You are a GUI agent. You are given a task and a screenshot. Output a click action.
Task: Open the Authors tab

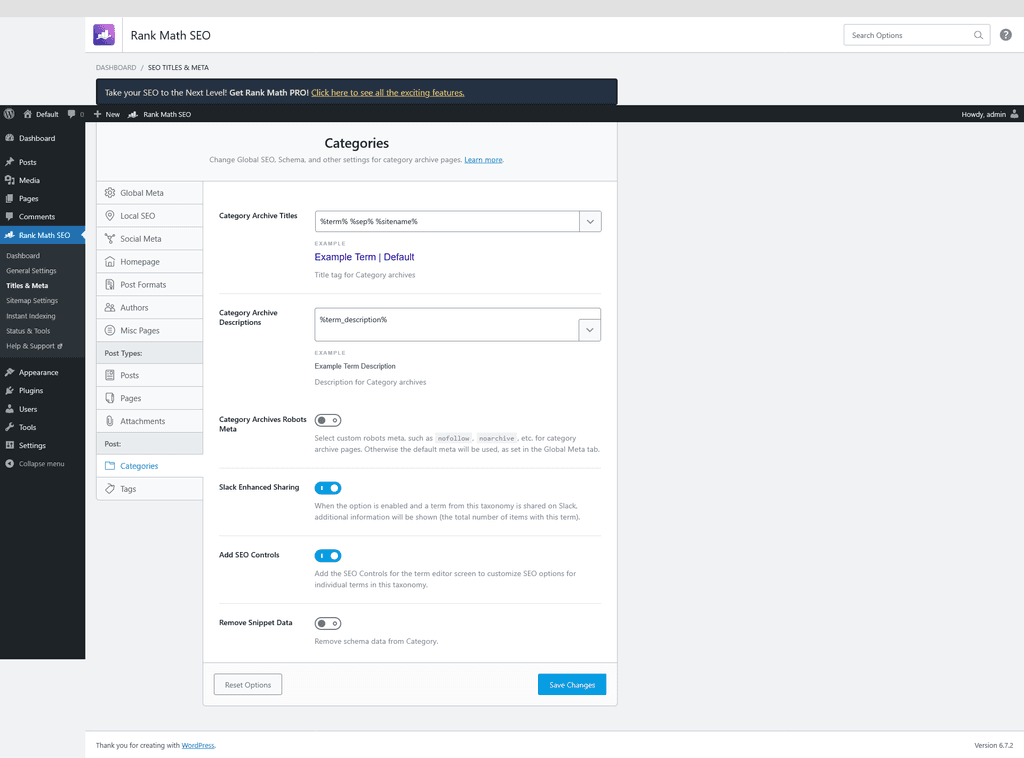click(150, 307)
